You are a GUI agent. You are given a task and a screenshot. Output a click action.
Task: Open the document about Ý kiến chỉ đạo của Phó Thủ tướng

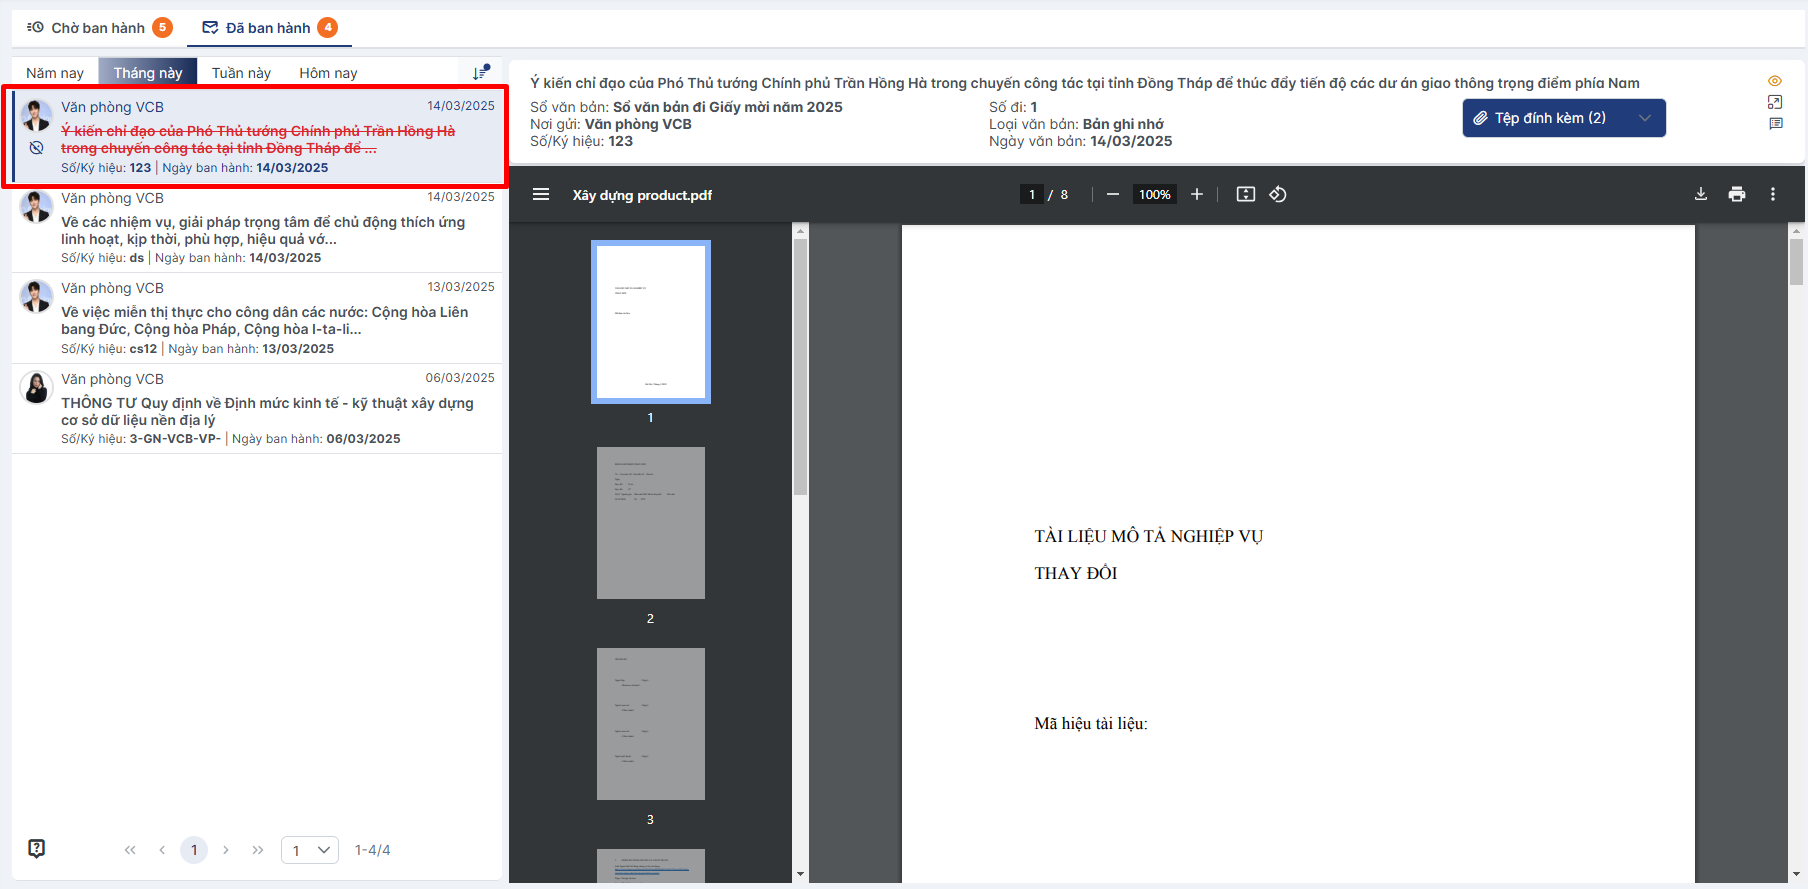pos(257,137)
